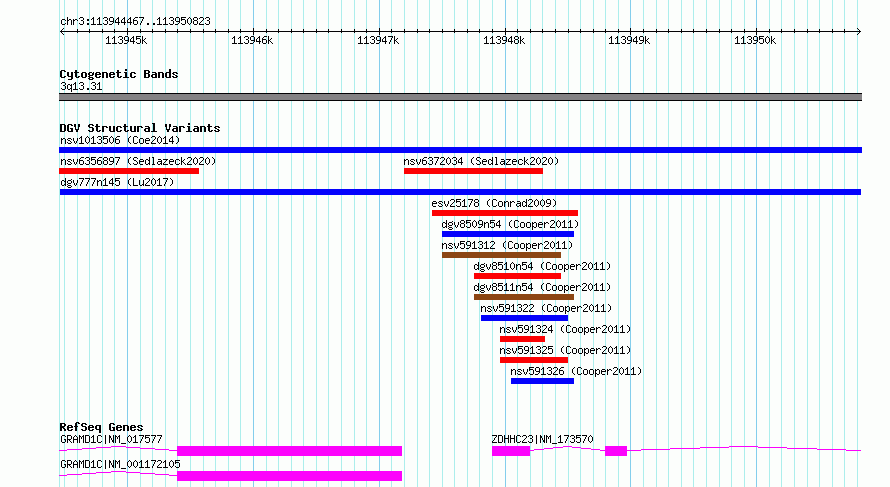Select the first ZDHHC23 exon block
Screen dimensions: 890x487
click(x=511, y=451)
